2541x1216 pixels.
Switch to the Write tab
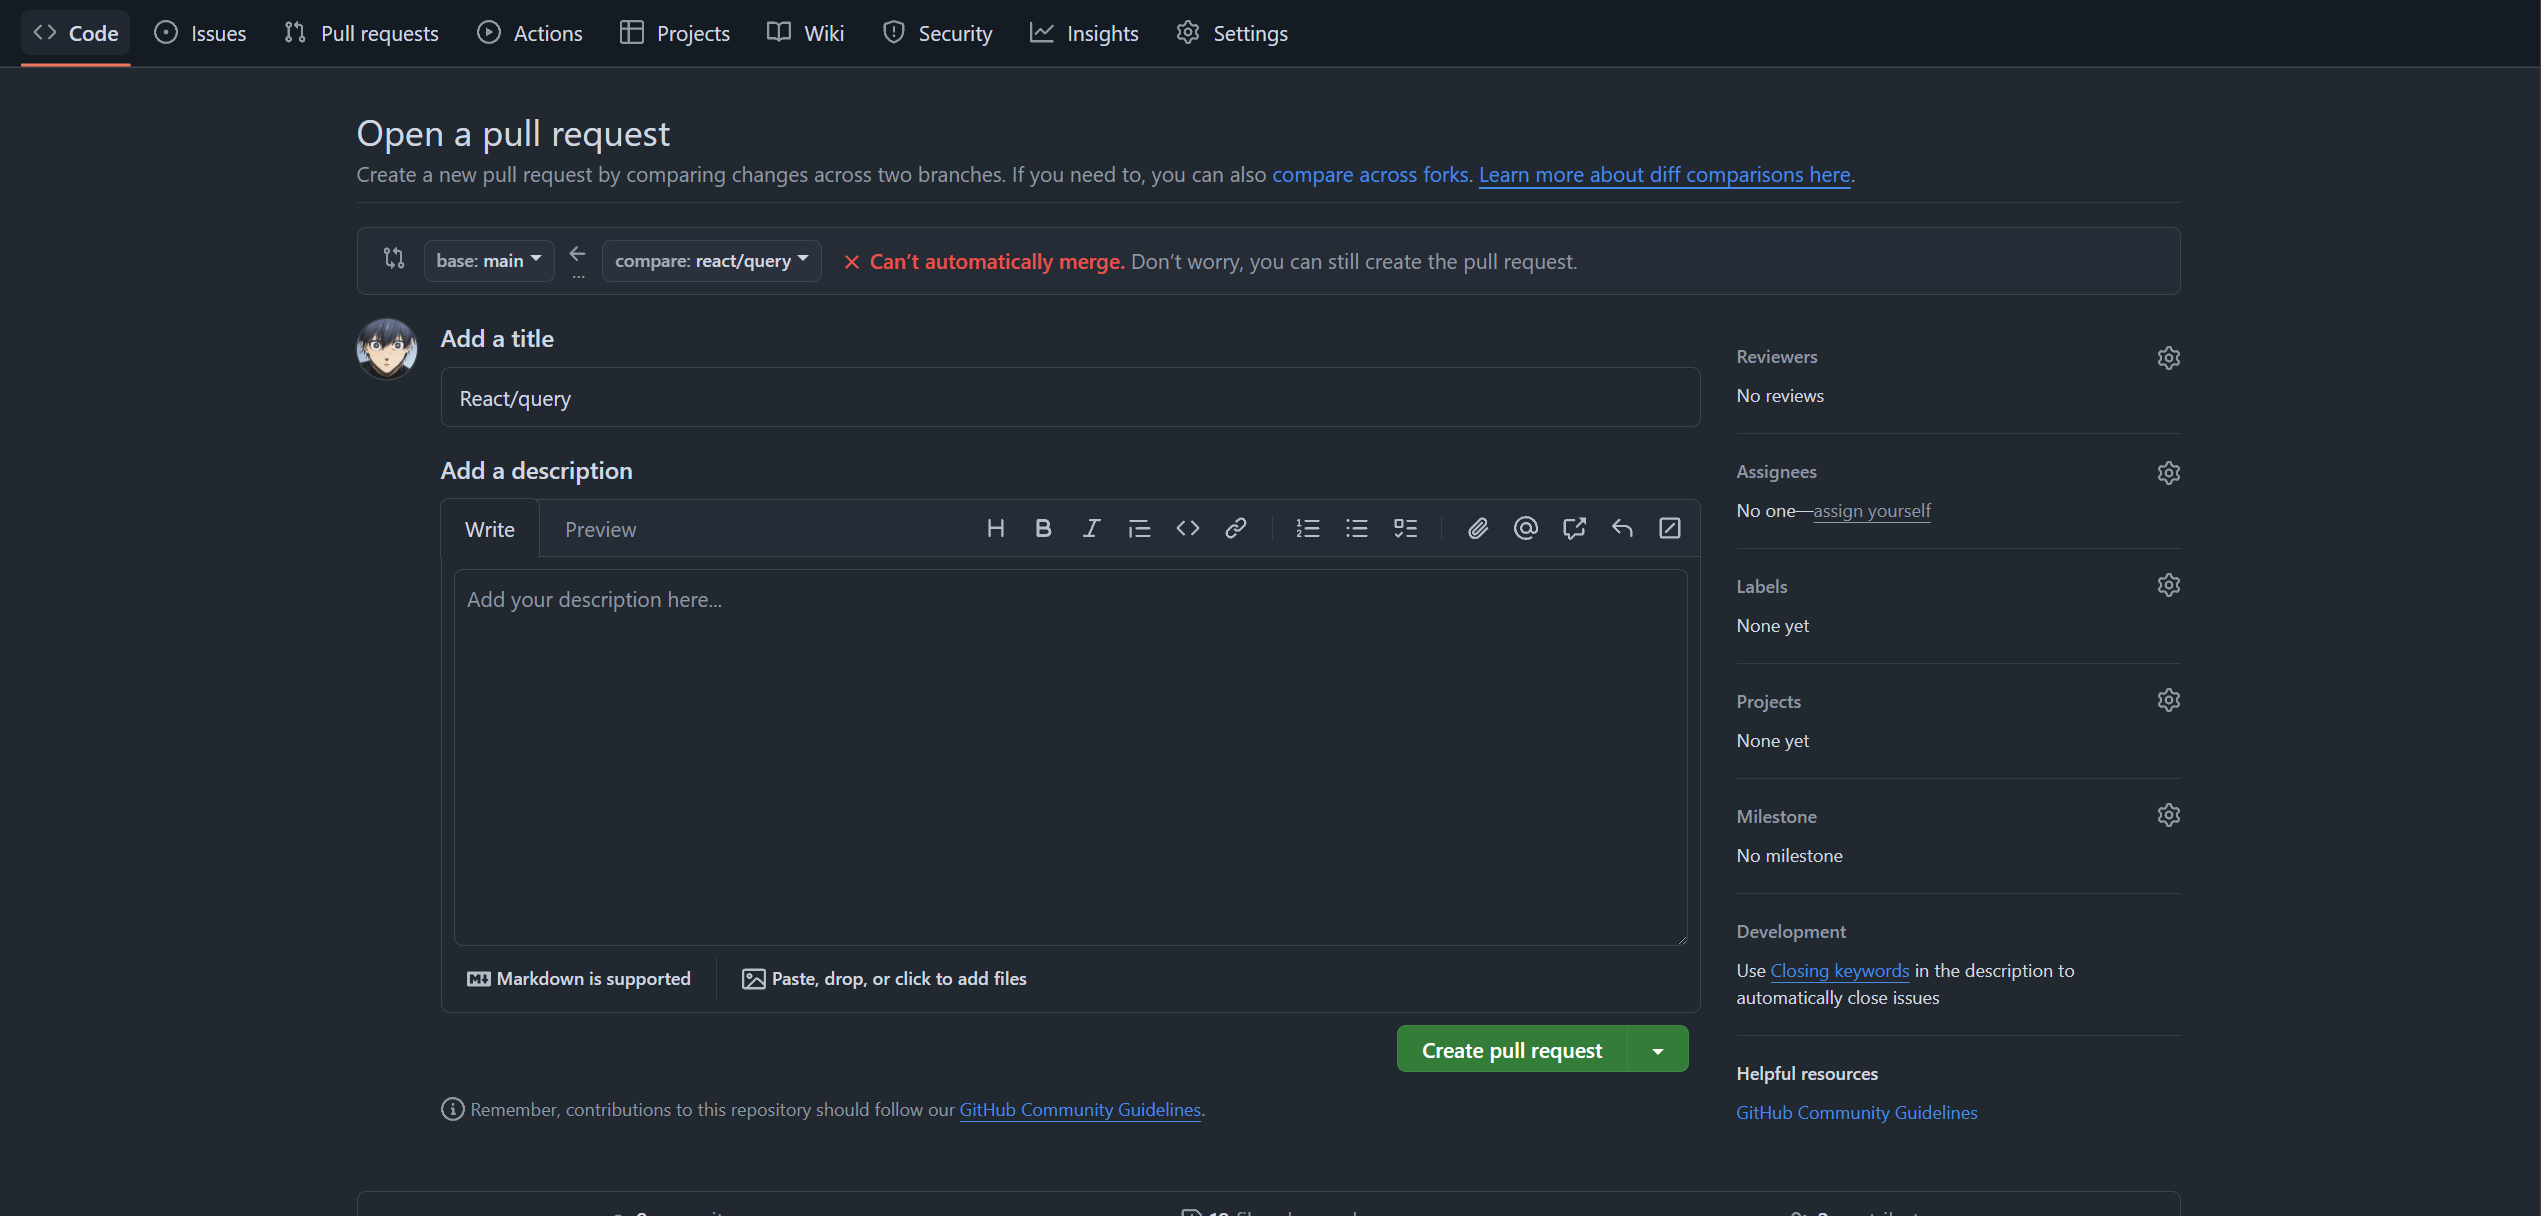tap(490, 529)
